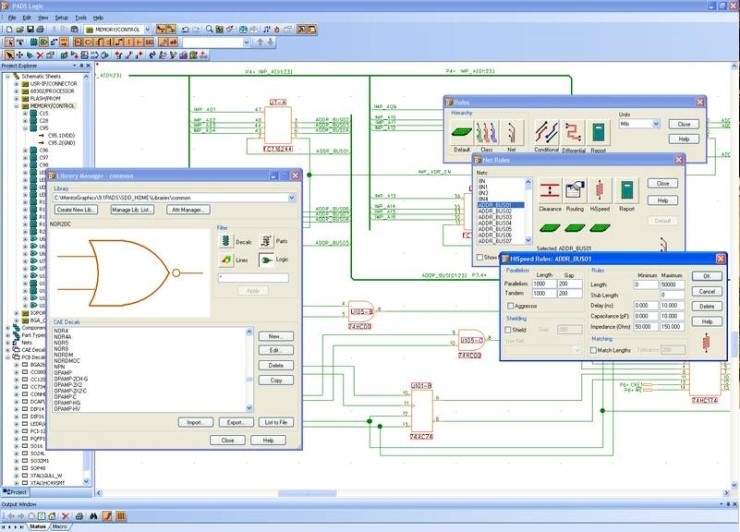740x532 pixels.
Task: Click the Print toolbar icon
Action: [x=41, y=29]
